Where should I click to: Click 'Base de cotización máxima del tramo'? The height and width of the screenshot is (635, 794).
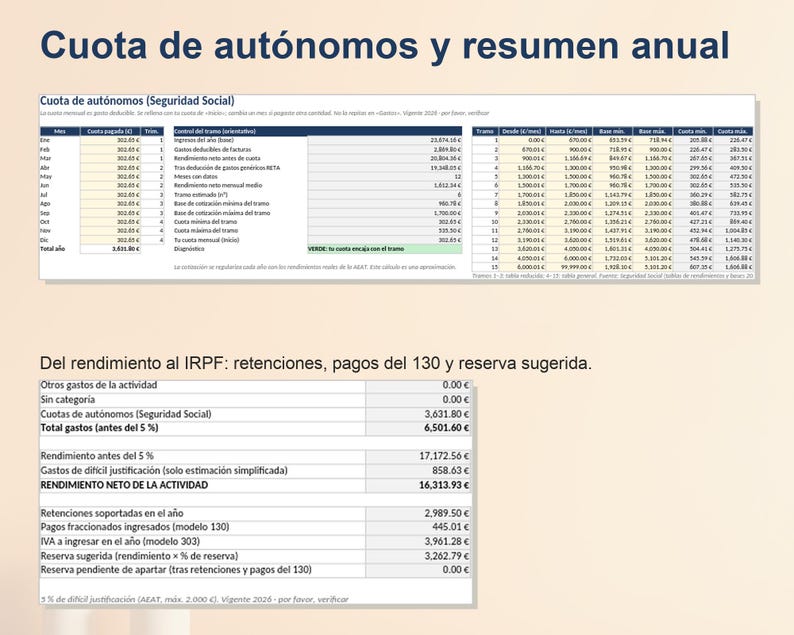(x=222, y=213)
